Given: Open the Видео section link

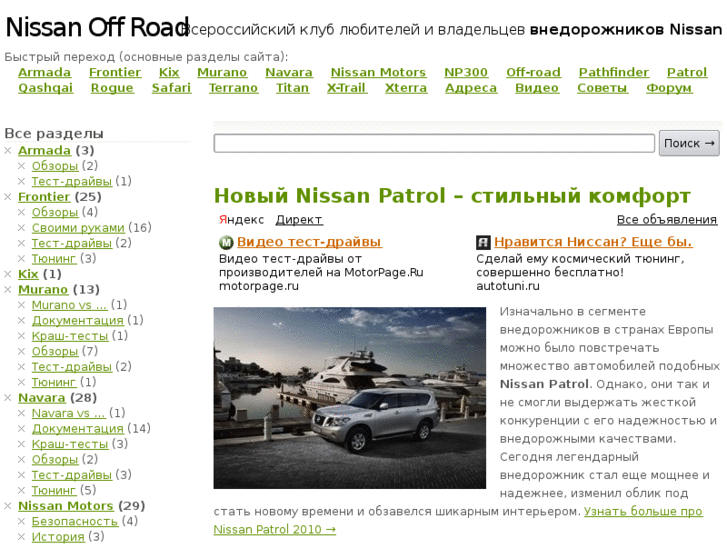Looking at the screenshot, I should point(537,88).
